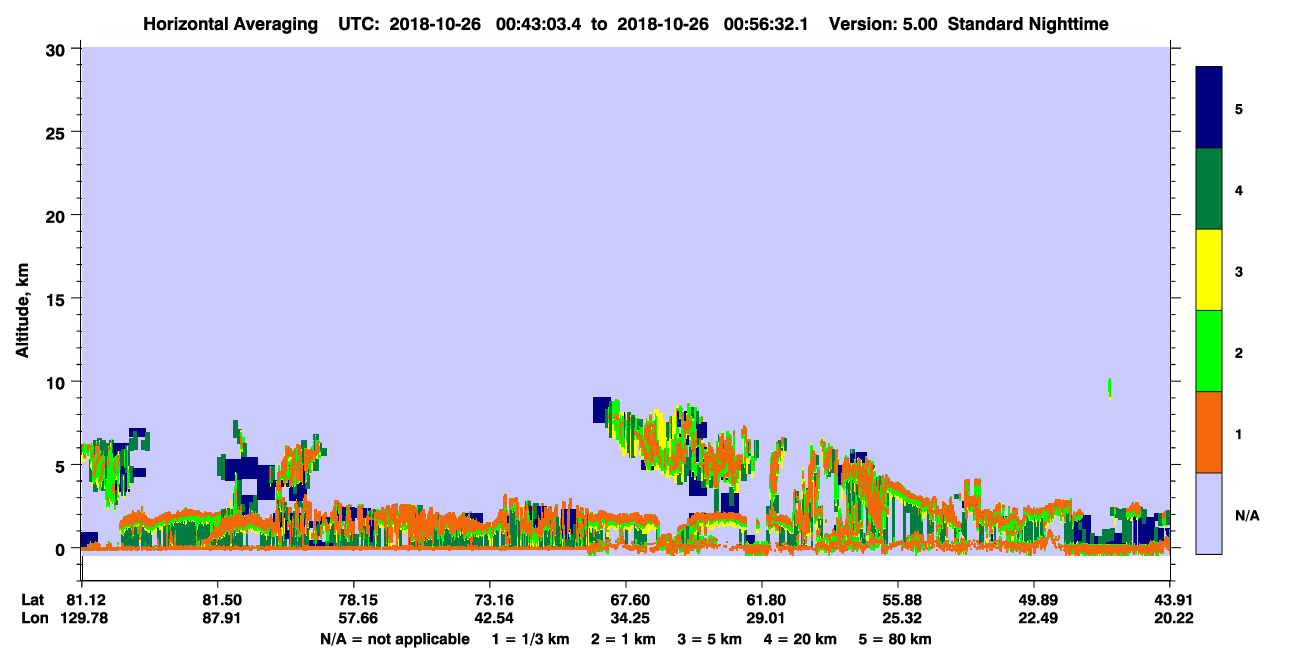Click the lavender N/A colorbar segment
Screen dimensions: 1300x667
(x=1209, y=513)
